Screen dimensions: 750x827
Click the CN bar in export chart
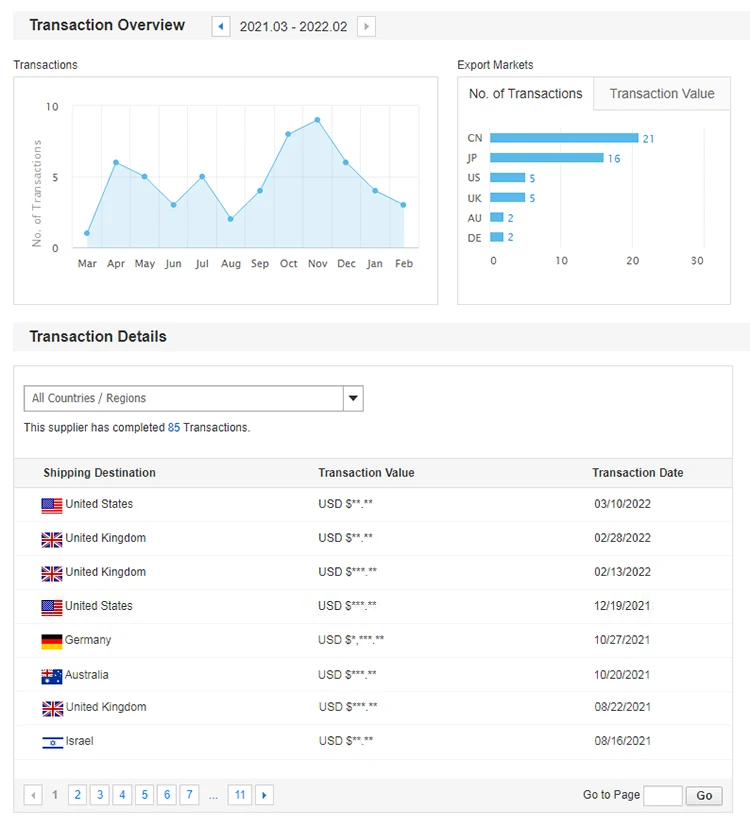[x=563, y=138]
